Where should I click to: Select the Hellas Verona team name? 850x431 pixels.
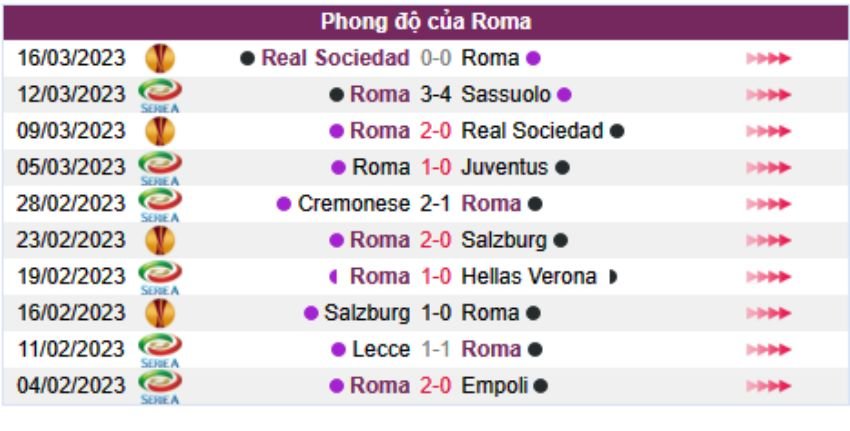[x=529, y=276]
